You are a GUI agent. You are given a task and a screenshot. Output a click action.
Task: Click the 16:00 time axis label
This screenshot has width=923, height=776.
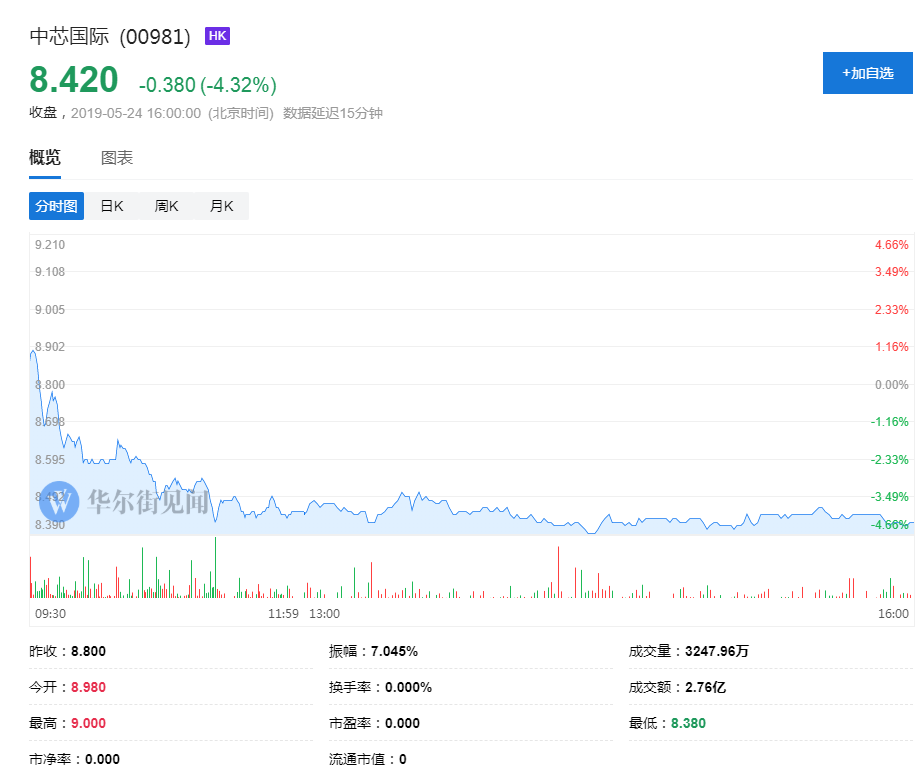click(x=893, y=614)
